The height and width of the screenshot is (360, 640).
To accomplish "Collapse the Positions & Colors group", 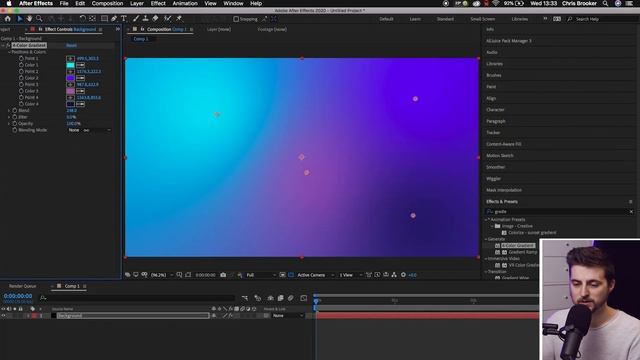I will tap(9, 52).
